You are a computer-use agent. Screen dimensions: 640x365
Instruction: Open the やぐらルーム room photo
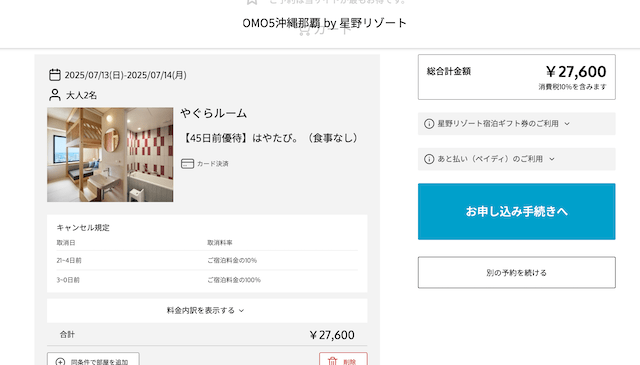click(110, 155)
